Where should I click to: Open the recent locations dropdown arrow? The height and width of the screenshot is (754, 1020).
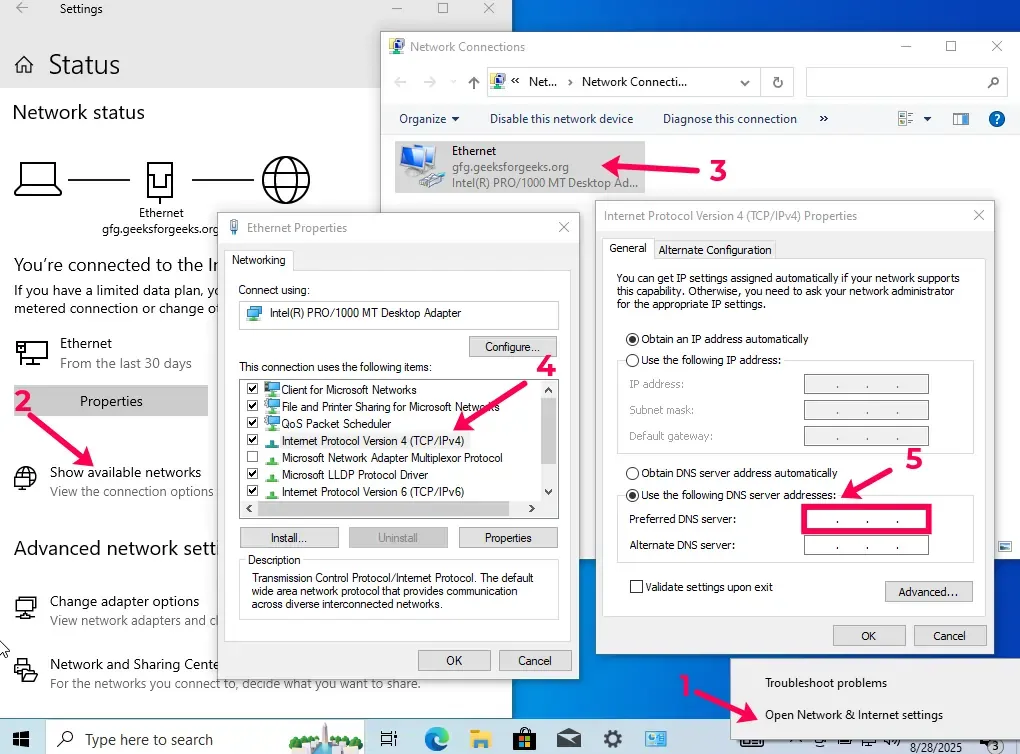pos(453,83)
